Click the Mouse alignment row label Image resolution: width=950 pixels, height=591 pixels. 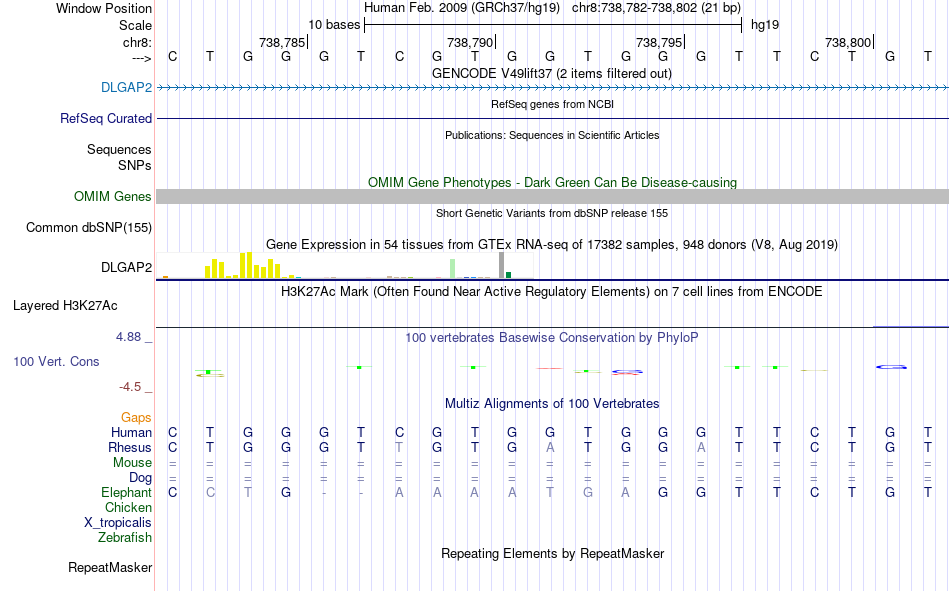[x=132, y=462]
